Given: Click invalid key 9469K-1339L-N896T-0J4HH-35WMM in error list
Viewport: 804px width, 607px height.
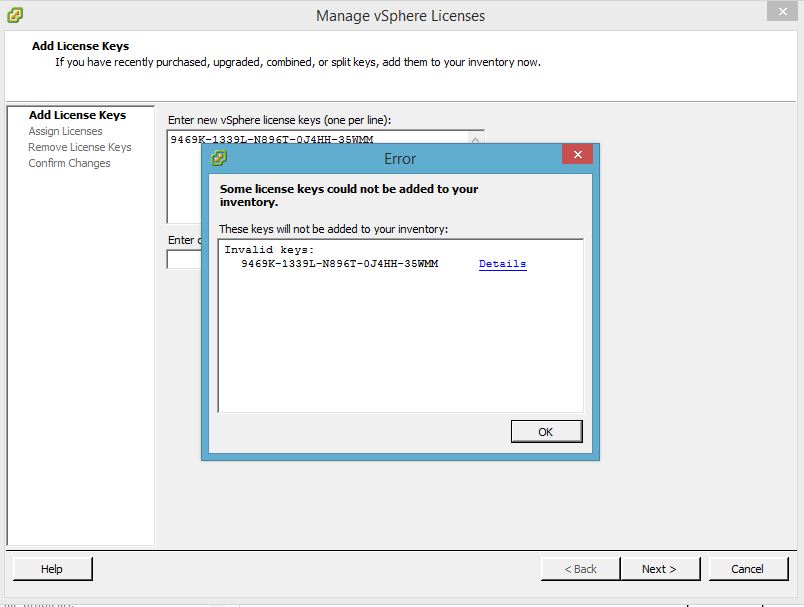Looking at the screenshot, I should (339, 264).
